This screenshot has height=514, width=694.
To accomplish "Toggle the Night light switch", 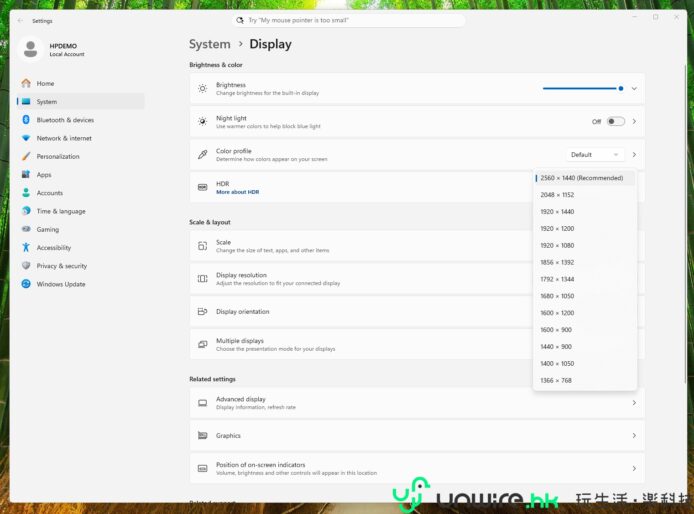I will [x=616, y=121].
